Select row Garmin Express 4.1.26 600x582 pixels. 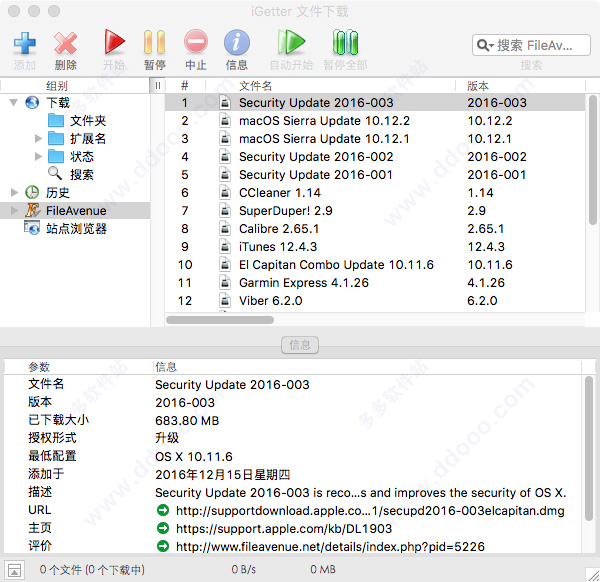coord(375,282)
